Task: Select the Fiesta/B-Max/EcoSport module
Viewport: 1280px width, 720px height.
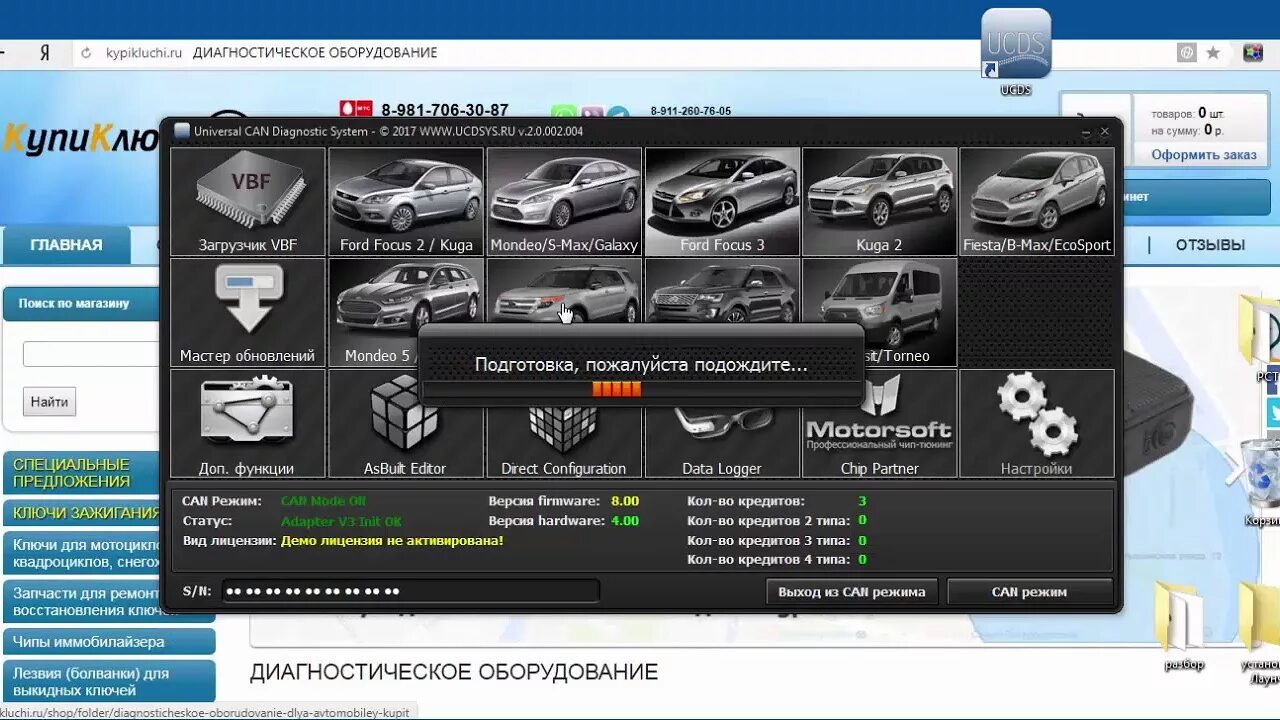Action: pos(1038,200)
